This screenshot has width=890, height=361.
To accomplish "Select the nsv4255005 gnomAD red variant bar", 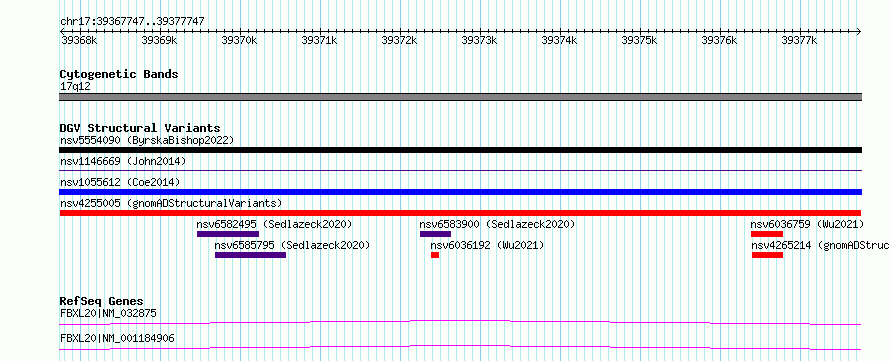I will coord(460,213).
